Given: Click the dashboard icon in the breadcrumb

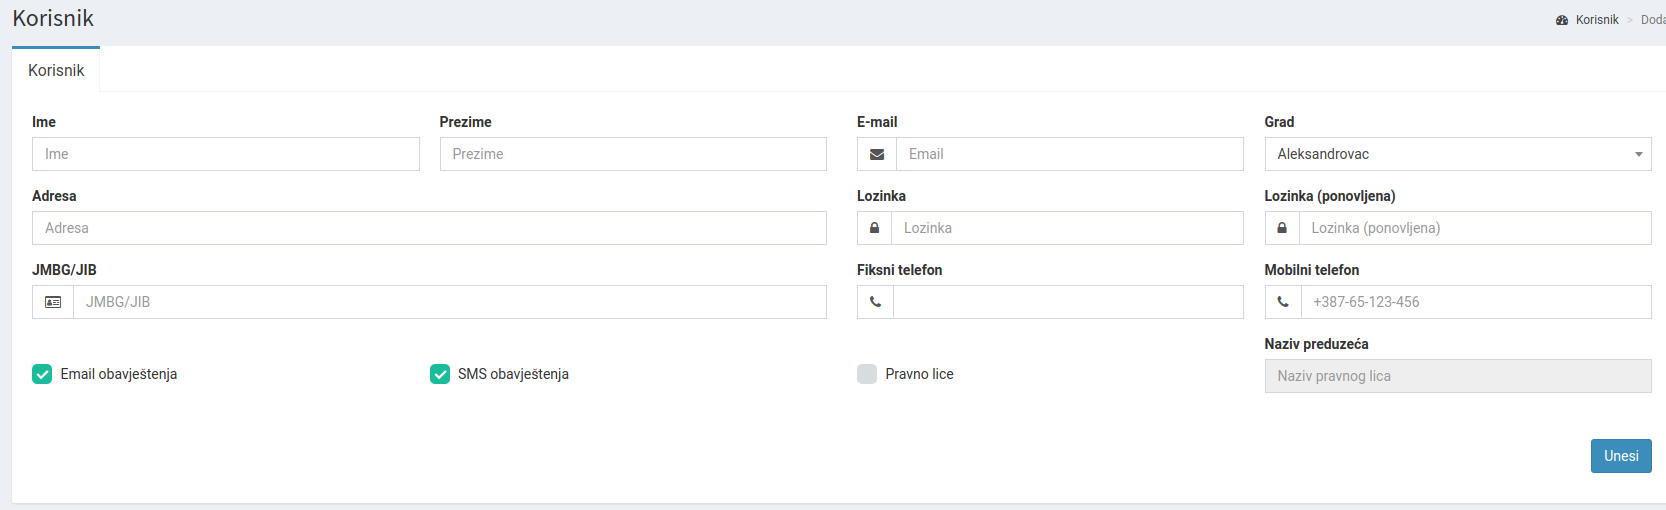Looking at the screenshot, I should (x=1562, y=20).
